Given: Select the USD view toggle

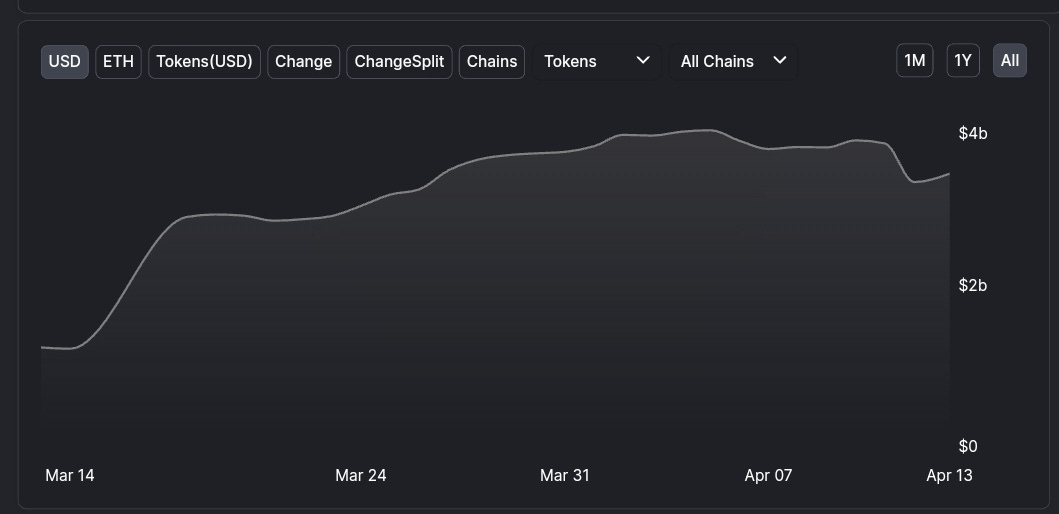Looking at the screenshot, I should pyautogui.click(x=65, y=61).
